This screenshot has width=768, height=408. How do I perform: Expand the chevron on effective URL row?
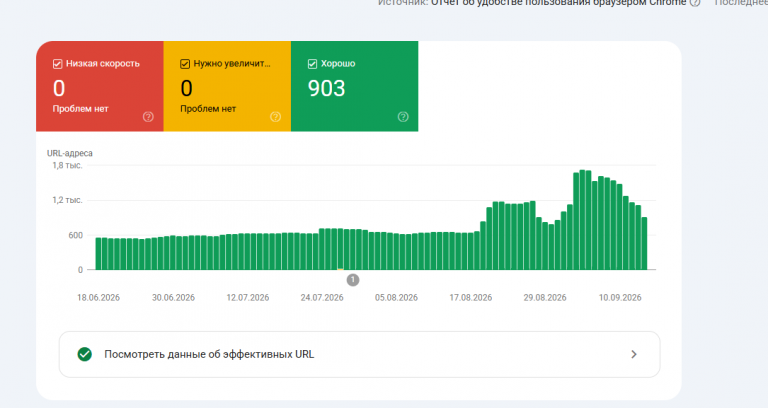[634, 354]
